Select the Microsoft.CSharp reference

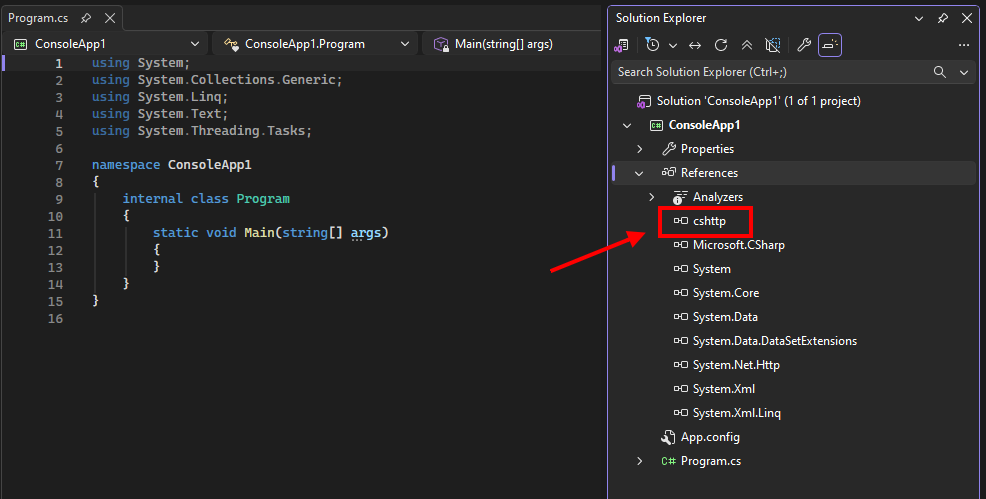[x=738, y=244]
